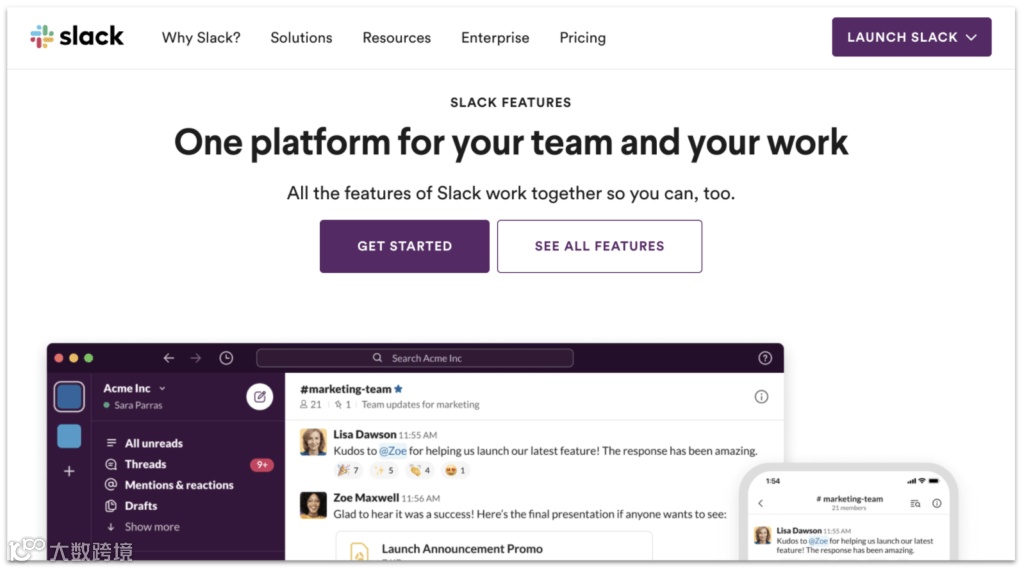
Task: Open the history clock icon
Action: click(226, 358)
